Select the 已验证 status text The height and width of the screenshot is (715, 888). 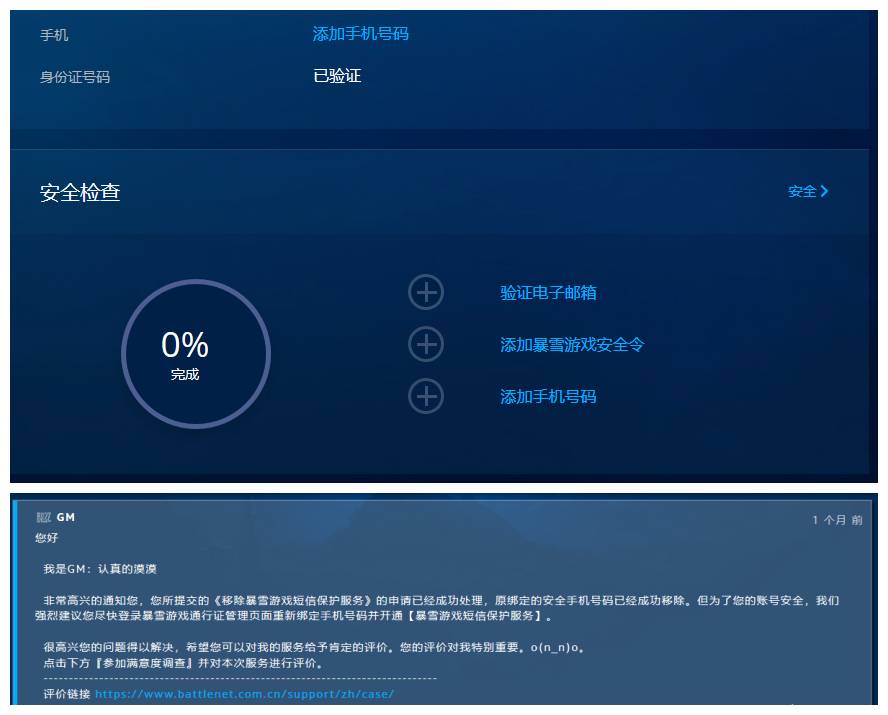(x=337, y=76)
